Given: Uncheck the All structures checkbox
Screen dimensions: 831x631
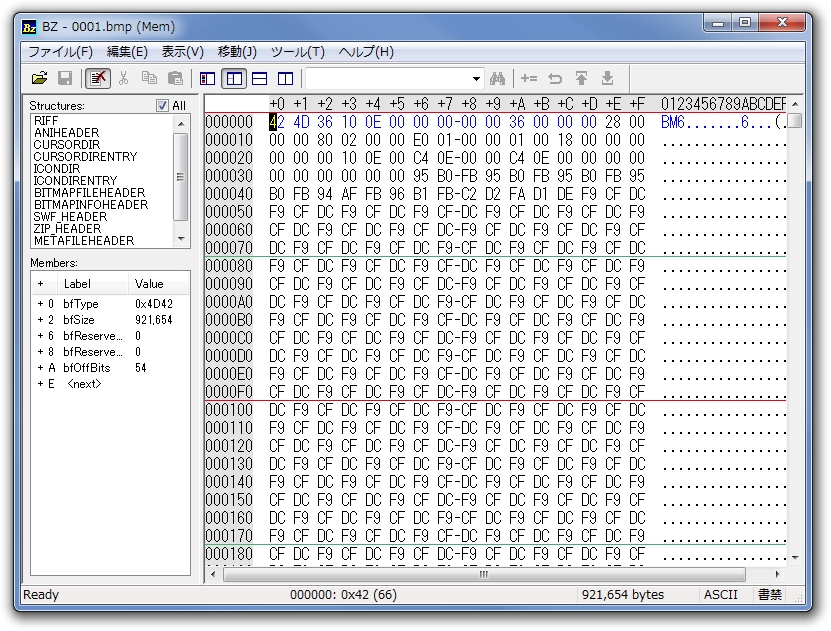Looking at the screenshot, I should 162,105.
